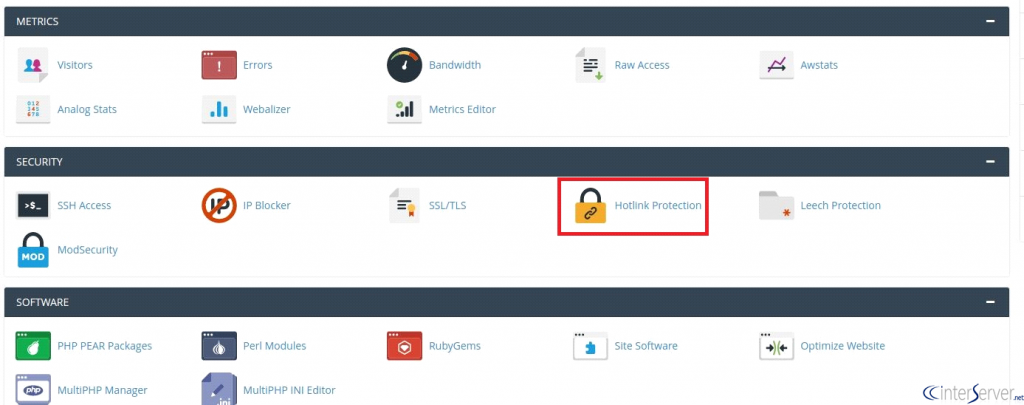This screenshot has height=405, width=1024.
Task: Open the Webalizer bar chart icon
Action: pos(219,109)
